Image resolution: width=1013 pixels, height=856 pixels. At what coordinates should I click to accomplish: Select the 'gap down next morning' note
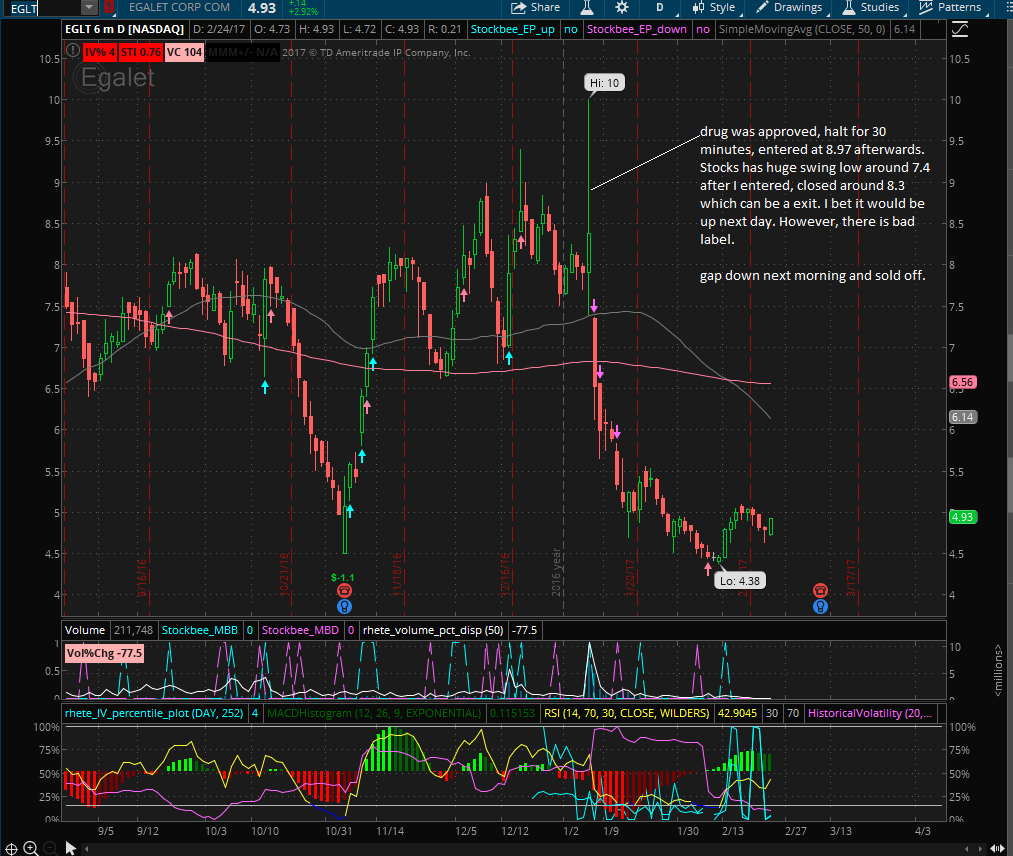pos(812,275)
